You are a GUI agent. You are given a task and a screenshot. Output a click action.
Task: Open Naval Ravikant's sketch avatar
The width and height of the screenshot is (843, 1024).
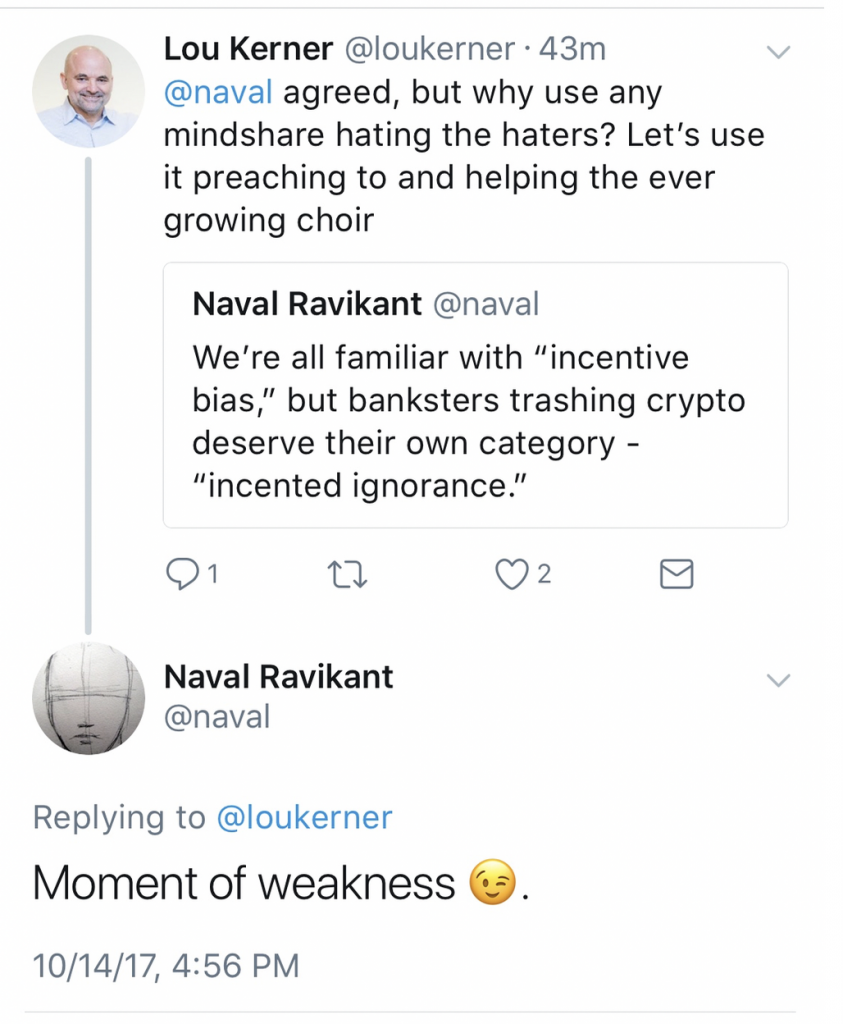pyautogui.click(x=88, y=697)
